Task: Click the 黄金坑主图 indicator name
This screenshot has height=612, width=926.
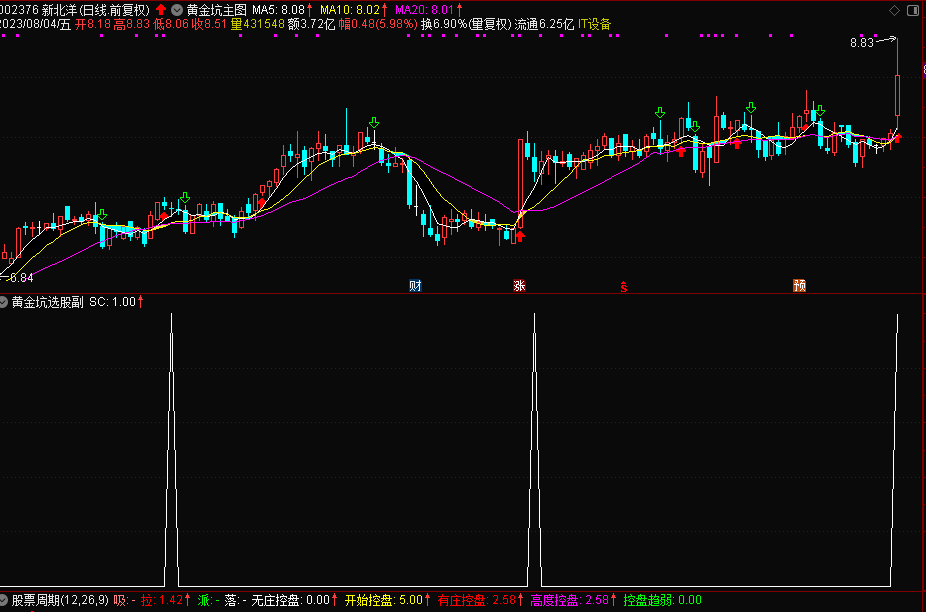Action: [217, 10]
